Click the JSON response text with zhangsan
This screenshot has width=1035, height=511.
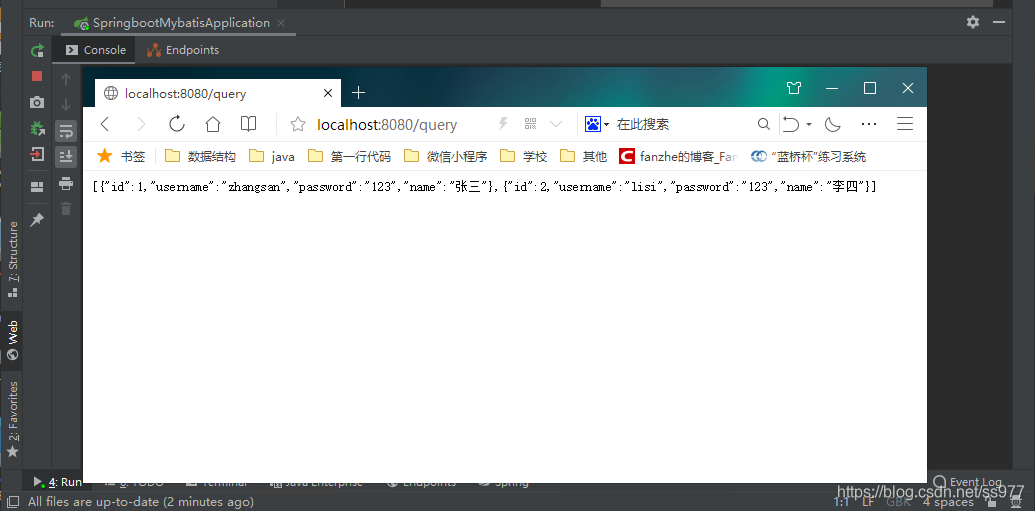pos(484,187)
